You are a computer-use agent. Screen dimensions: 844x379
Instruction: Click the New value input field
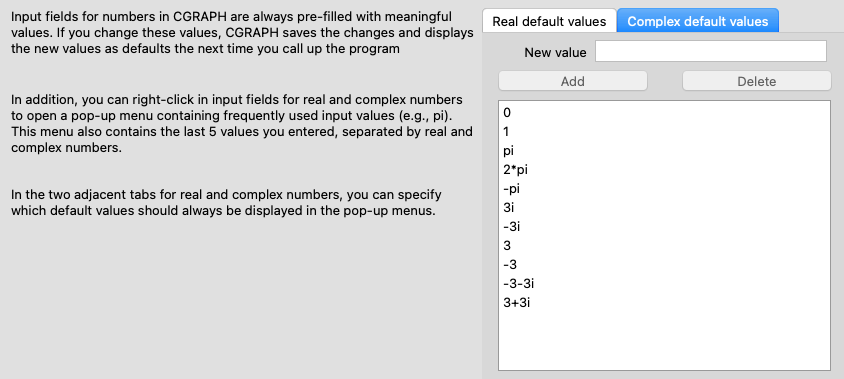click(711, 52)
